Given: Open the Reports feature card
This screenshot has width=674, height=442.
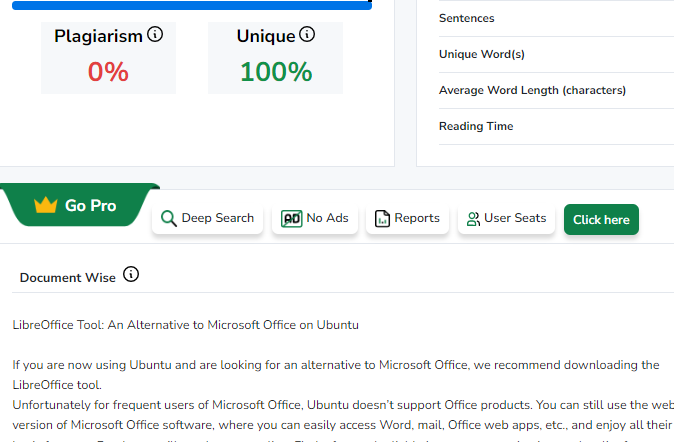Looking at the screenshot, I should click(407, 218).
